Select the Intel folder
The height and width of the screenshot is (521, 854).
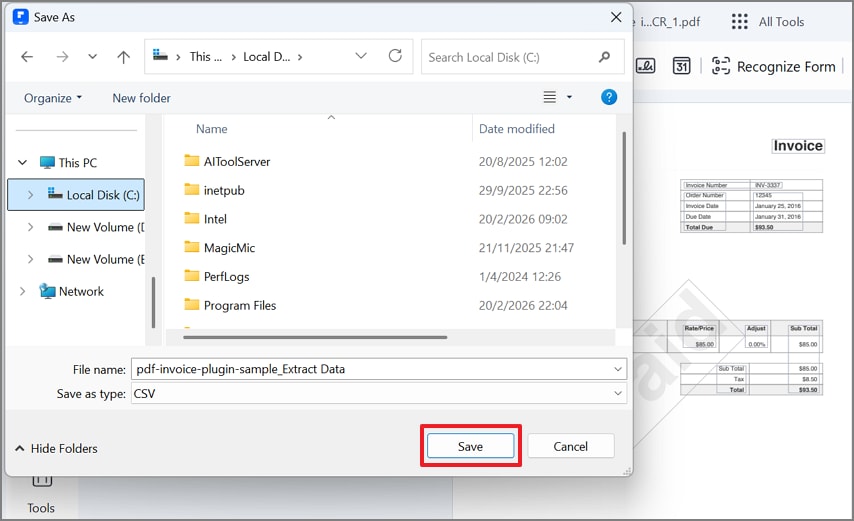pyautogui.click(x=215, y=219)
